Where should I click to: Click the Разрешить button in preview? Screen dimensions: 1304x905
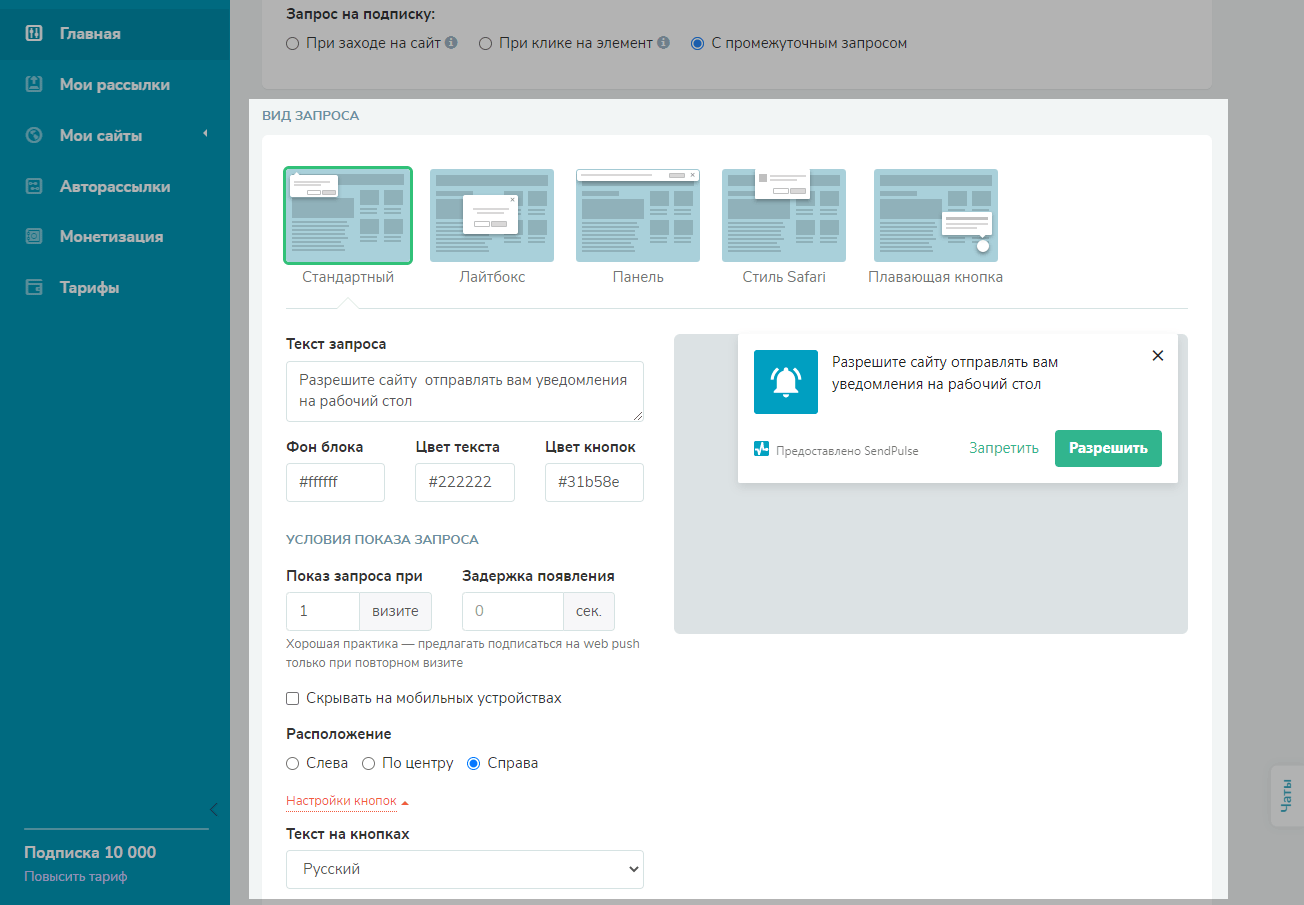pos(1108,448)
